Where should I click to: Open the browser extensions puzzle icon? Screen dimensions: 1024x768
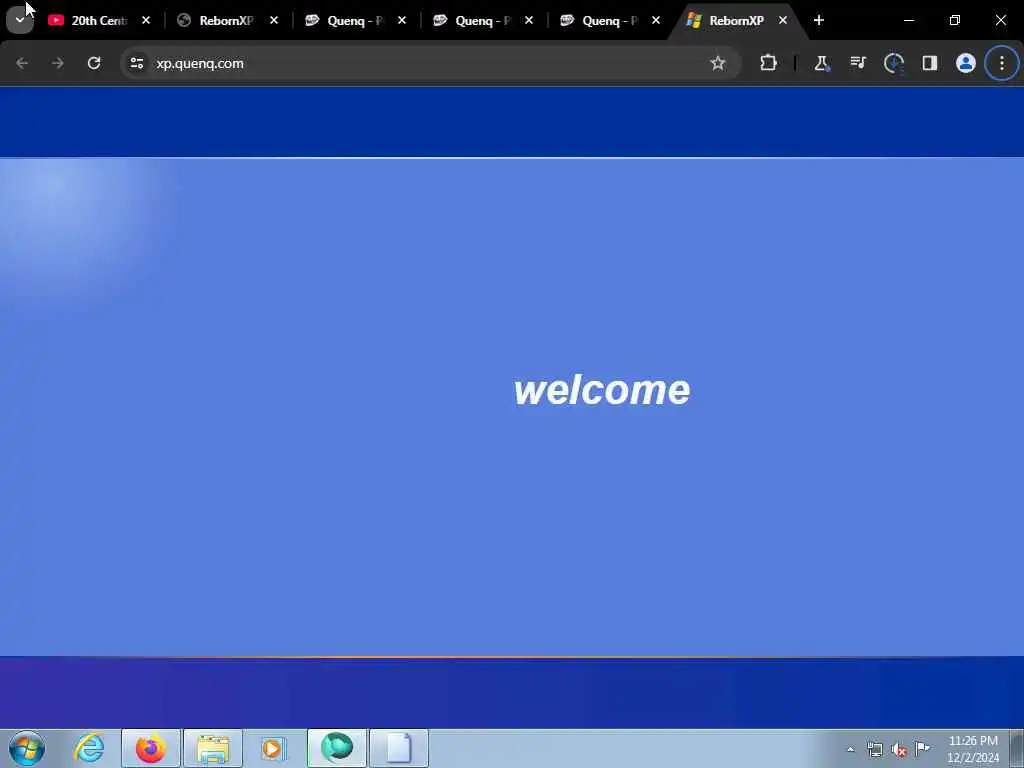[769, 63]
